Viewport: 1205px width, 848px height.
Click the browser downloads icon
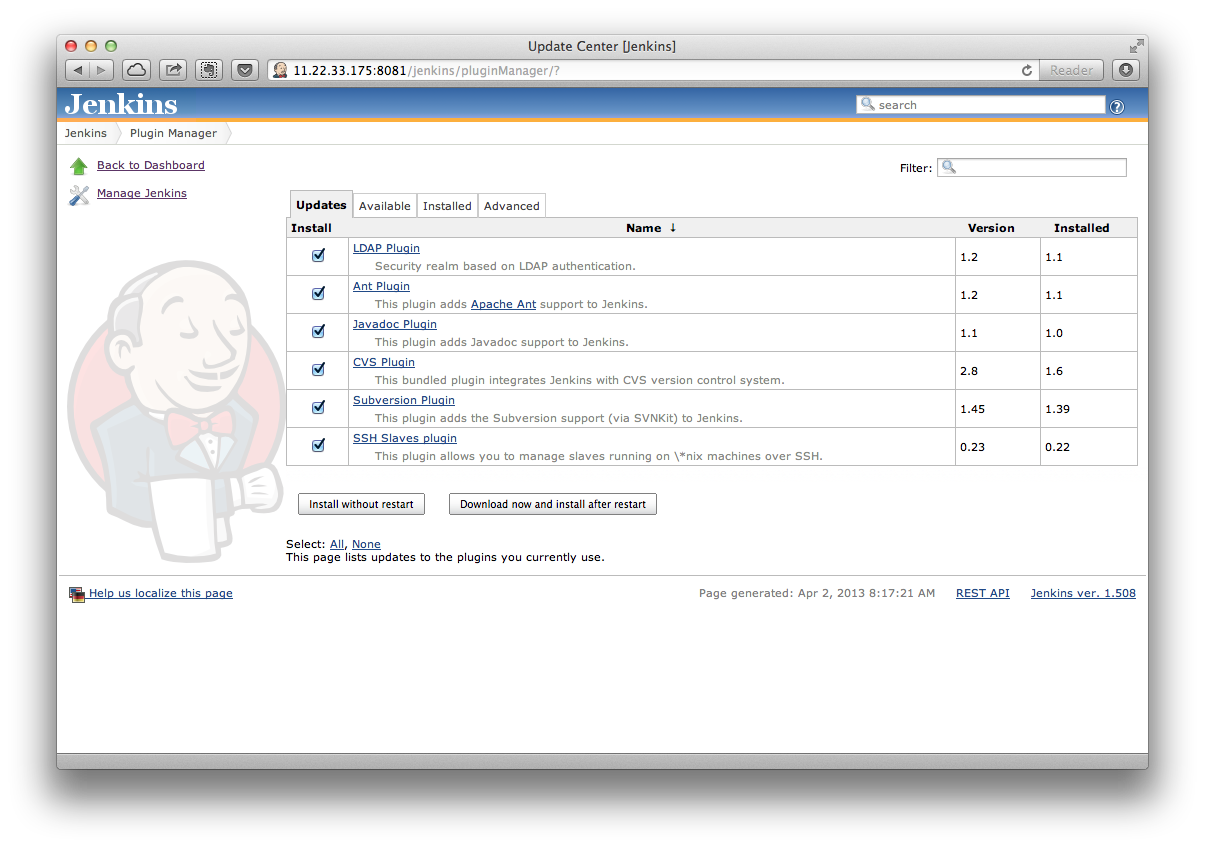pos(1125,70)
